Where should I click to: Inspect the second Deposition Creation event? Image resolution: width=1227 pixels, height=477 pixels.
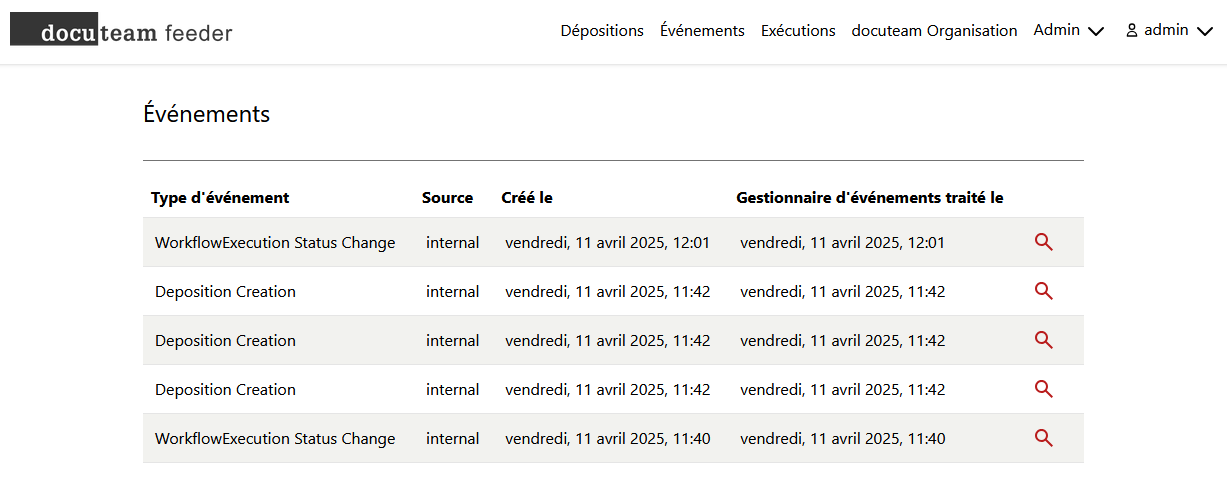coord(1043,340)
